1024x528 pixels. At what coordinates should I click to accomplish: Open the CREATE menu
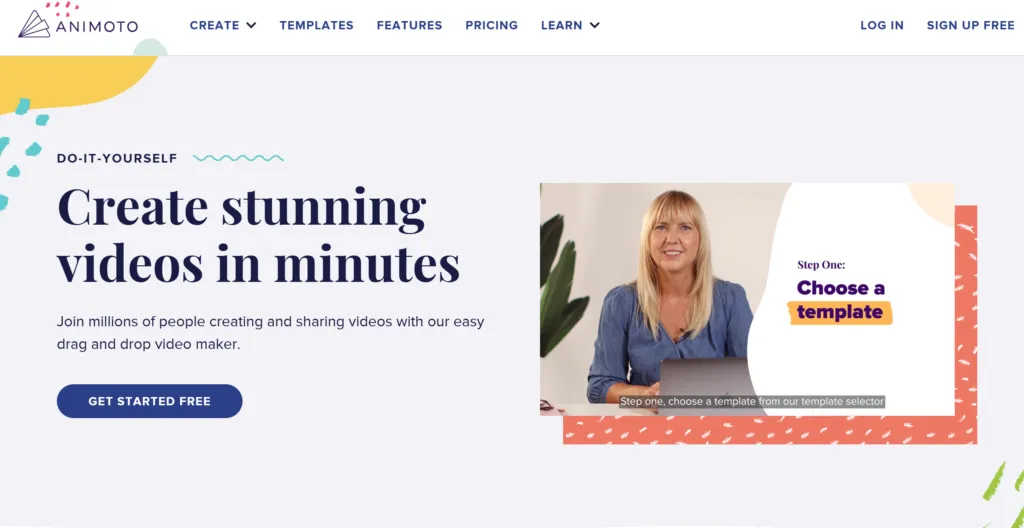223,25
